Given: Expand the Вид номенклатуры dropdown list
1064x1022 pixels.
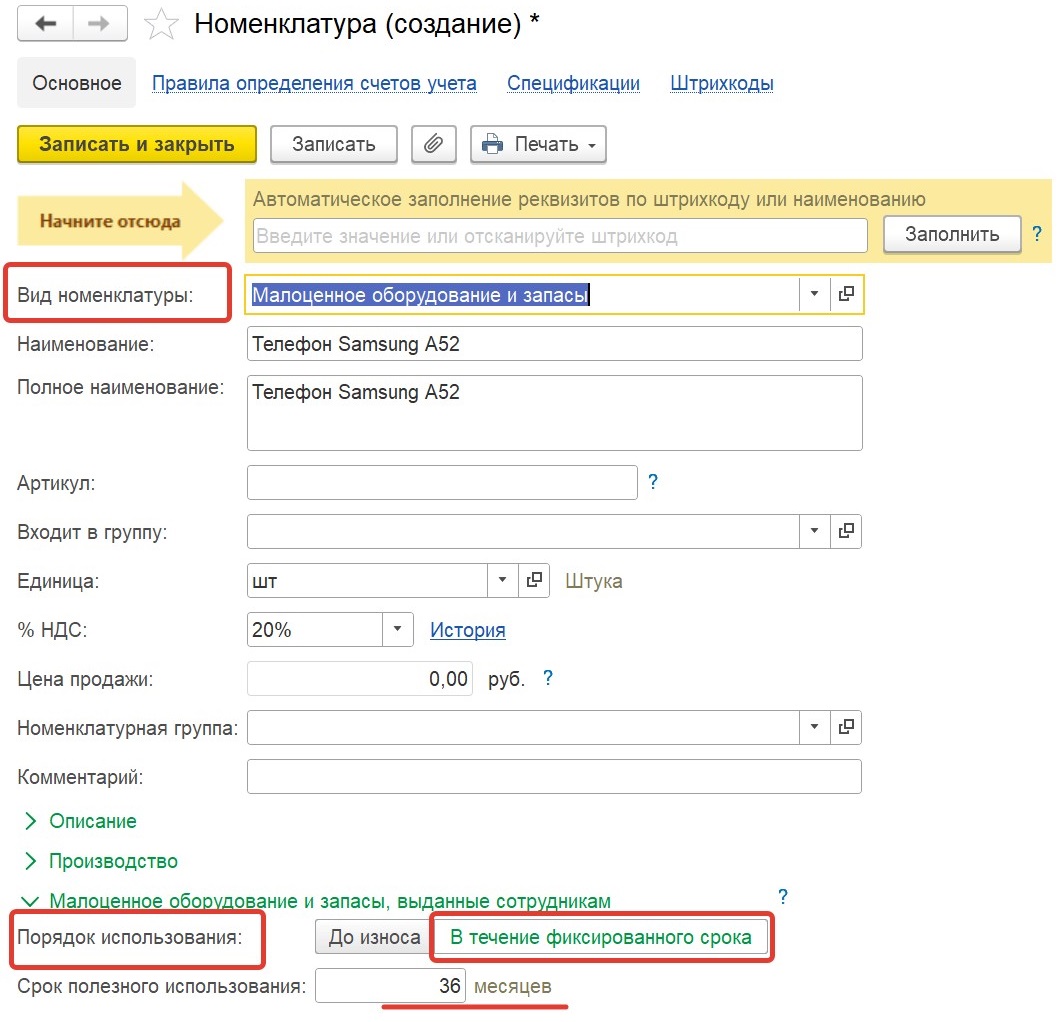Looking at the screenshot, I should [x=814, y=294].
